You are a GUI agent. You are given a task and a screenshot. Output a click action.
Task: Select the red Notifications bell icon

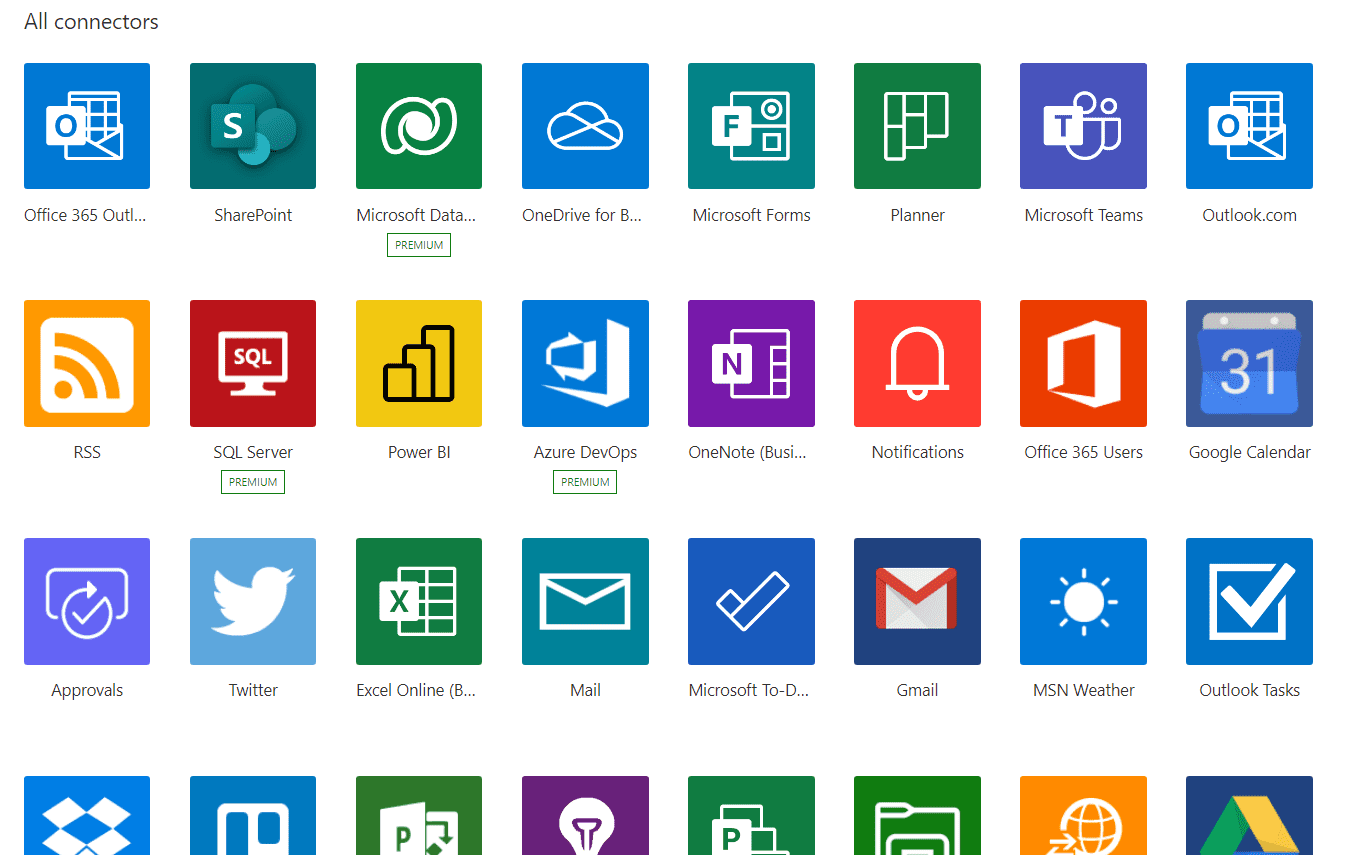click(x=917, y=363)
